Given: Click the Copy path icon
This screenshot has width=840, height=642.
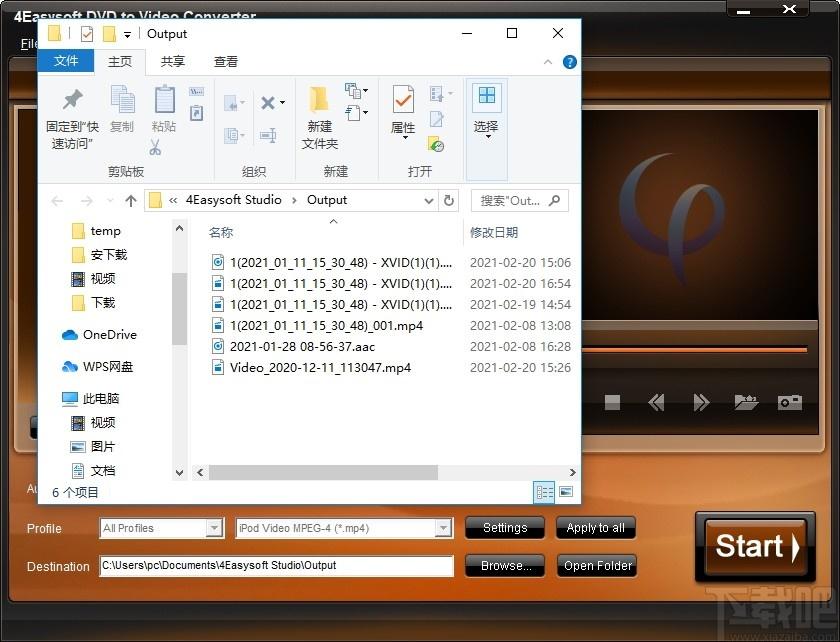Looking at the screenshot, I should coord(197,92).
